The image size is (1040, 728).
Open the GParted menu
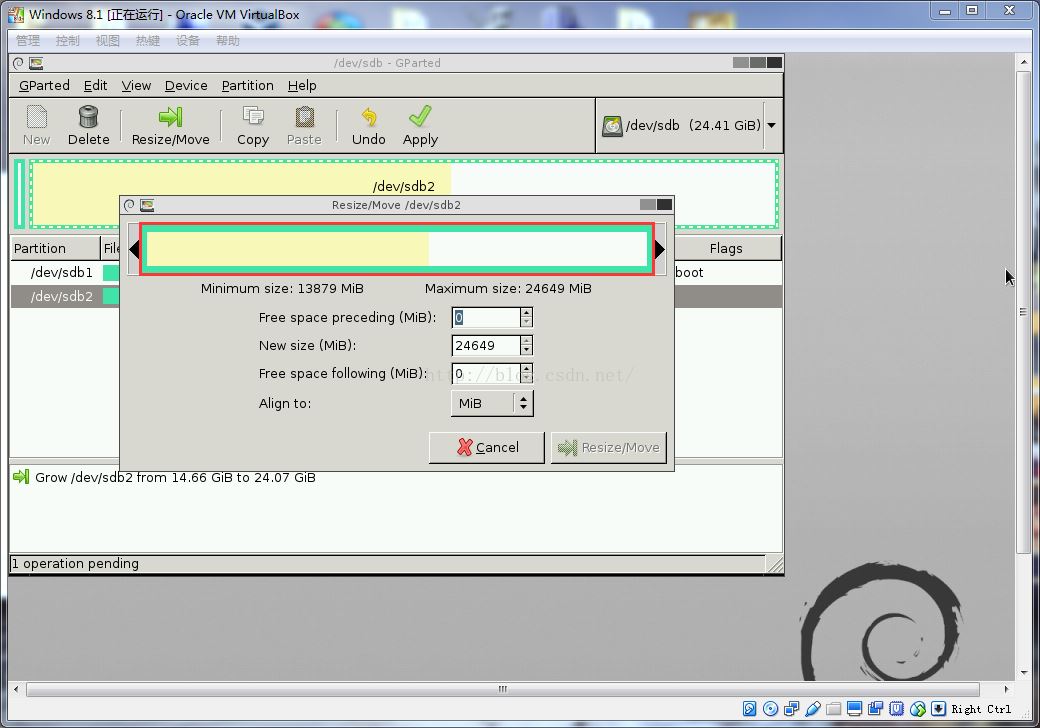44,86
